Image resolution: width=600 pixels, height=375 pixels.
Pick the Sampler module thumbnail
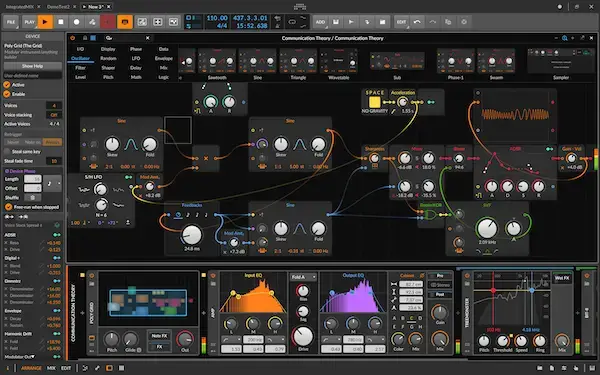561,61
